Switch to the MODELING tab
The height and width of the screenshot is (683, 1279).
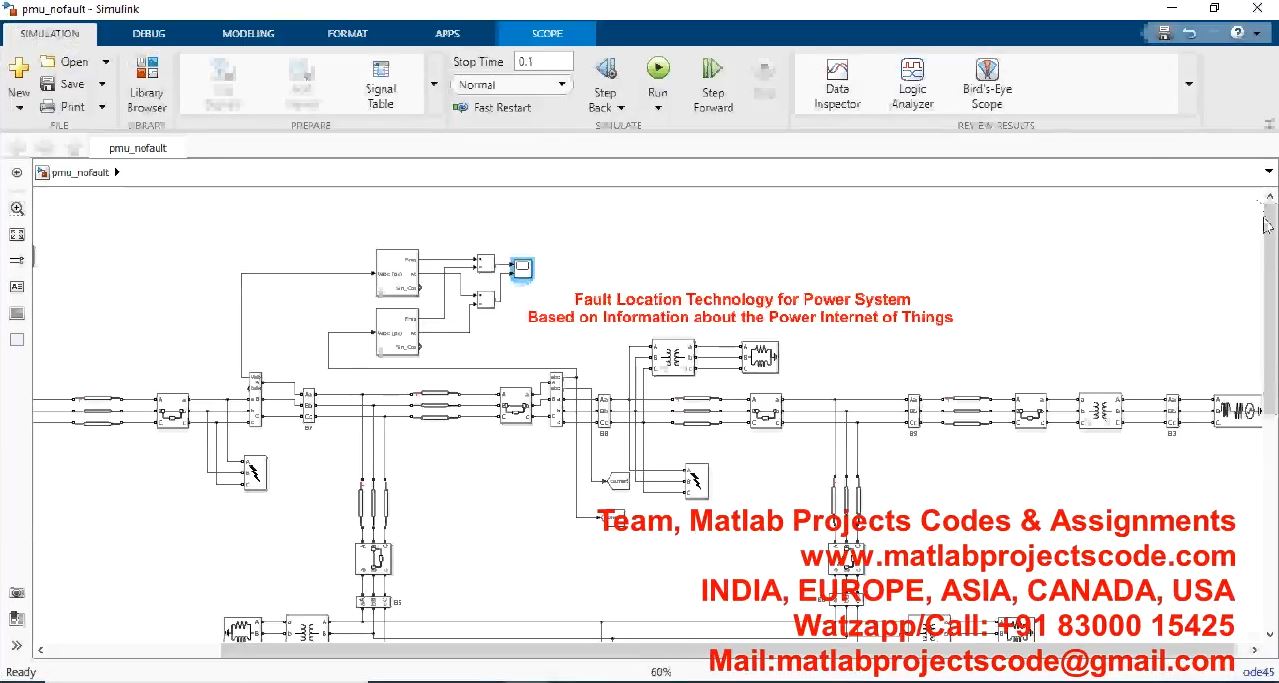[248, 33]
